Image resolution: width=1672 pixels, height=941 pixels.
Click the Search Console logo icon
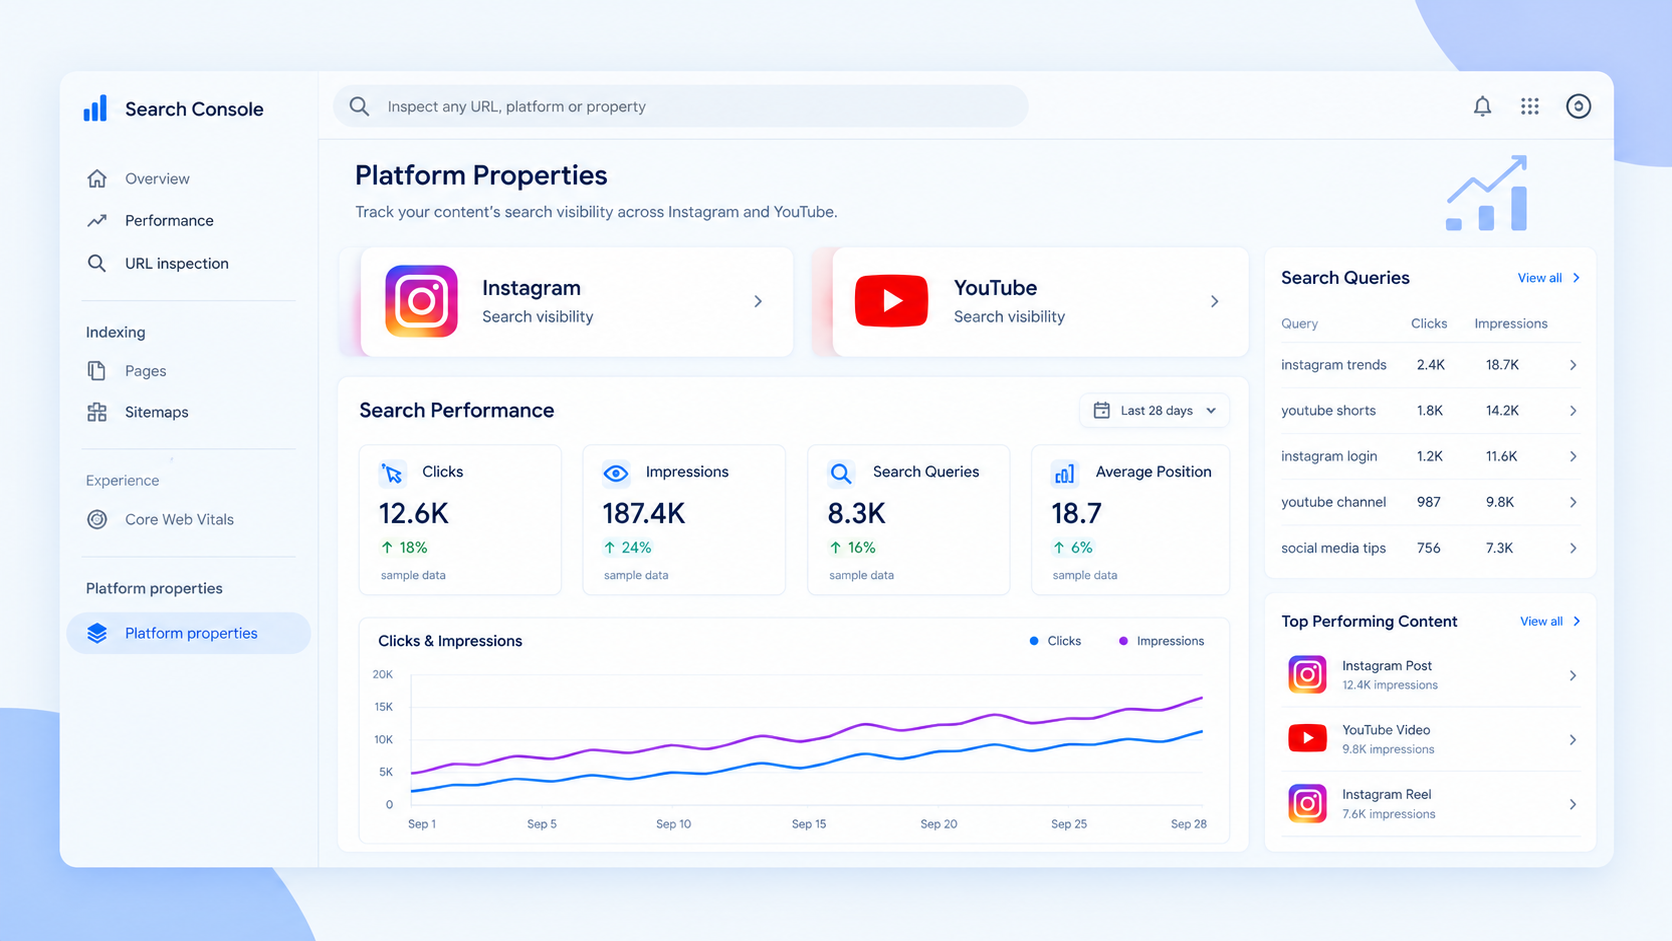(x=95, y=109)
